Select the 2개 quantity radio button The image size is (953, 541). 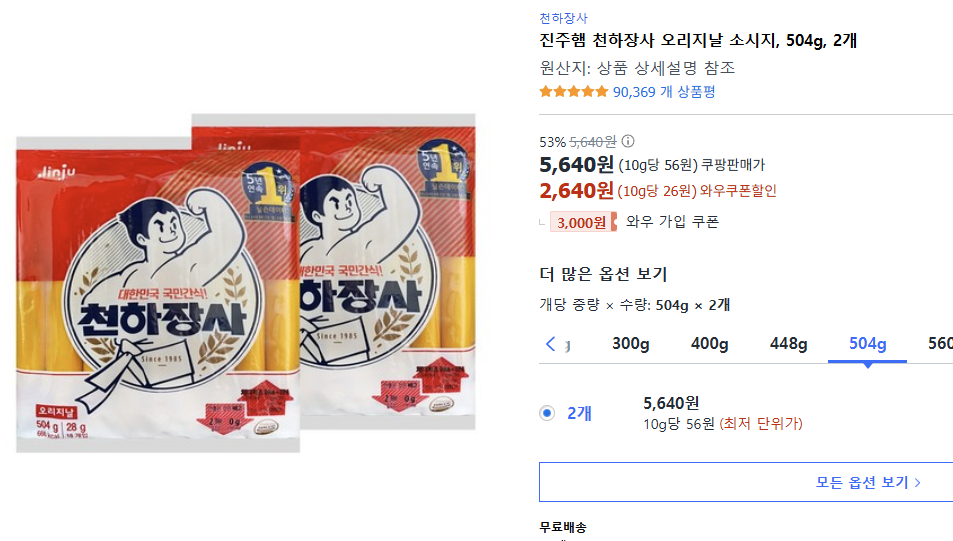(547, 413)
